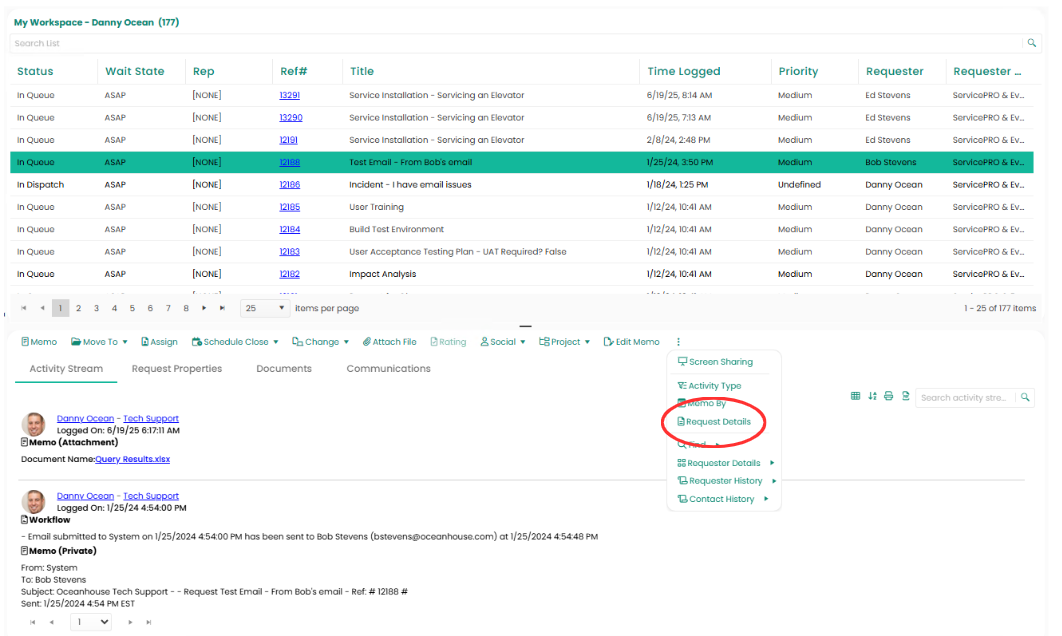Go to page 2 of the list
Image resolution: width=1062 pixels, height=636 pixels.
coord(79,308)
